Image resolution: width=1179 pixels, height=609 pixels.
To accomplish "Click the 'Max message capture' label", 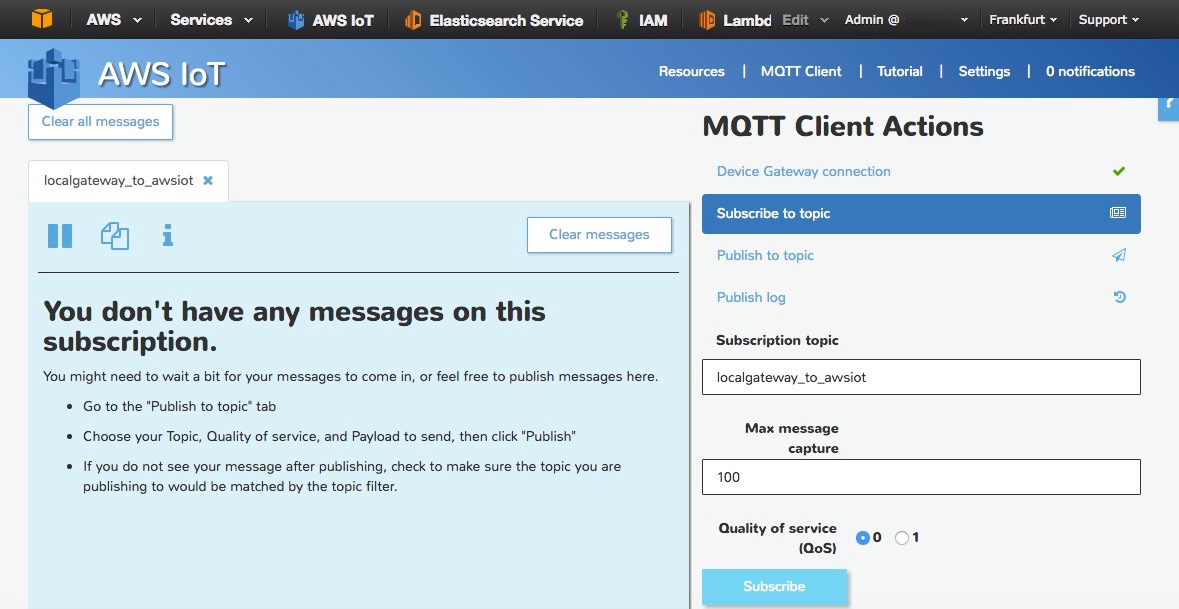I will point(792,438).
